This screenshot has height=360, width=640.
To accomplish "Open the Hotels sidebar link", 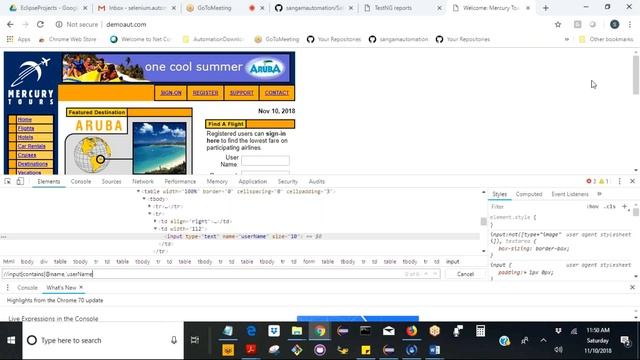I will [25, 138].
